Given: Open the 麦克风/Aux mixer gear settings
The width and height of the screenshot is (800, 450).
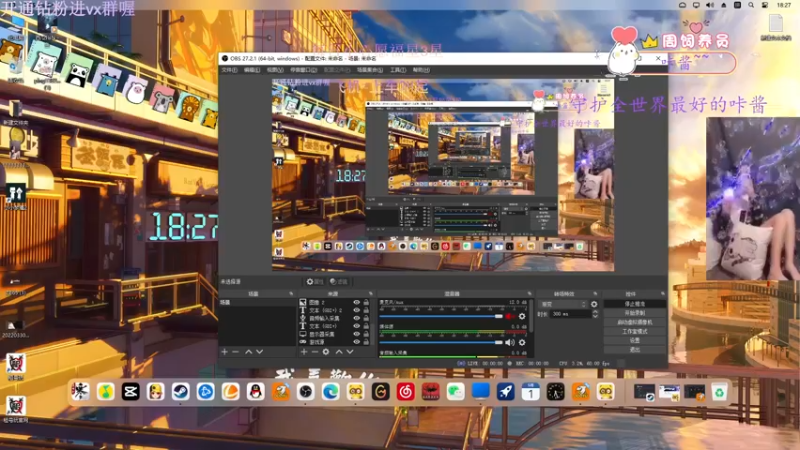Looking at the screenshot, I should [x=522, y=316].
